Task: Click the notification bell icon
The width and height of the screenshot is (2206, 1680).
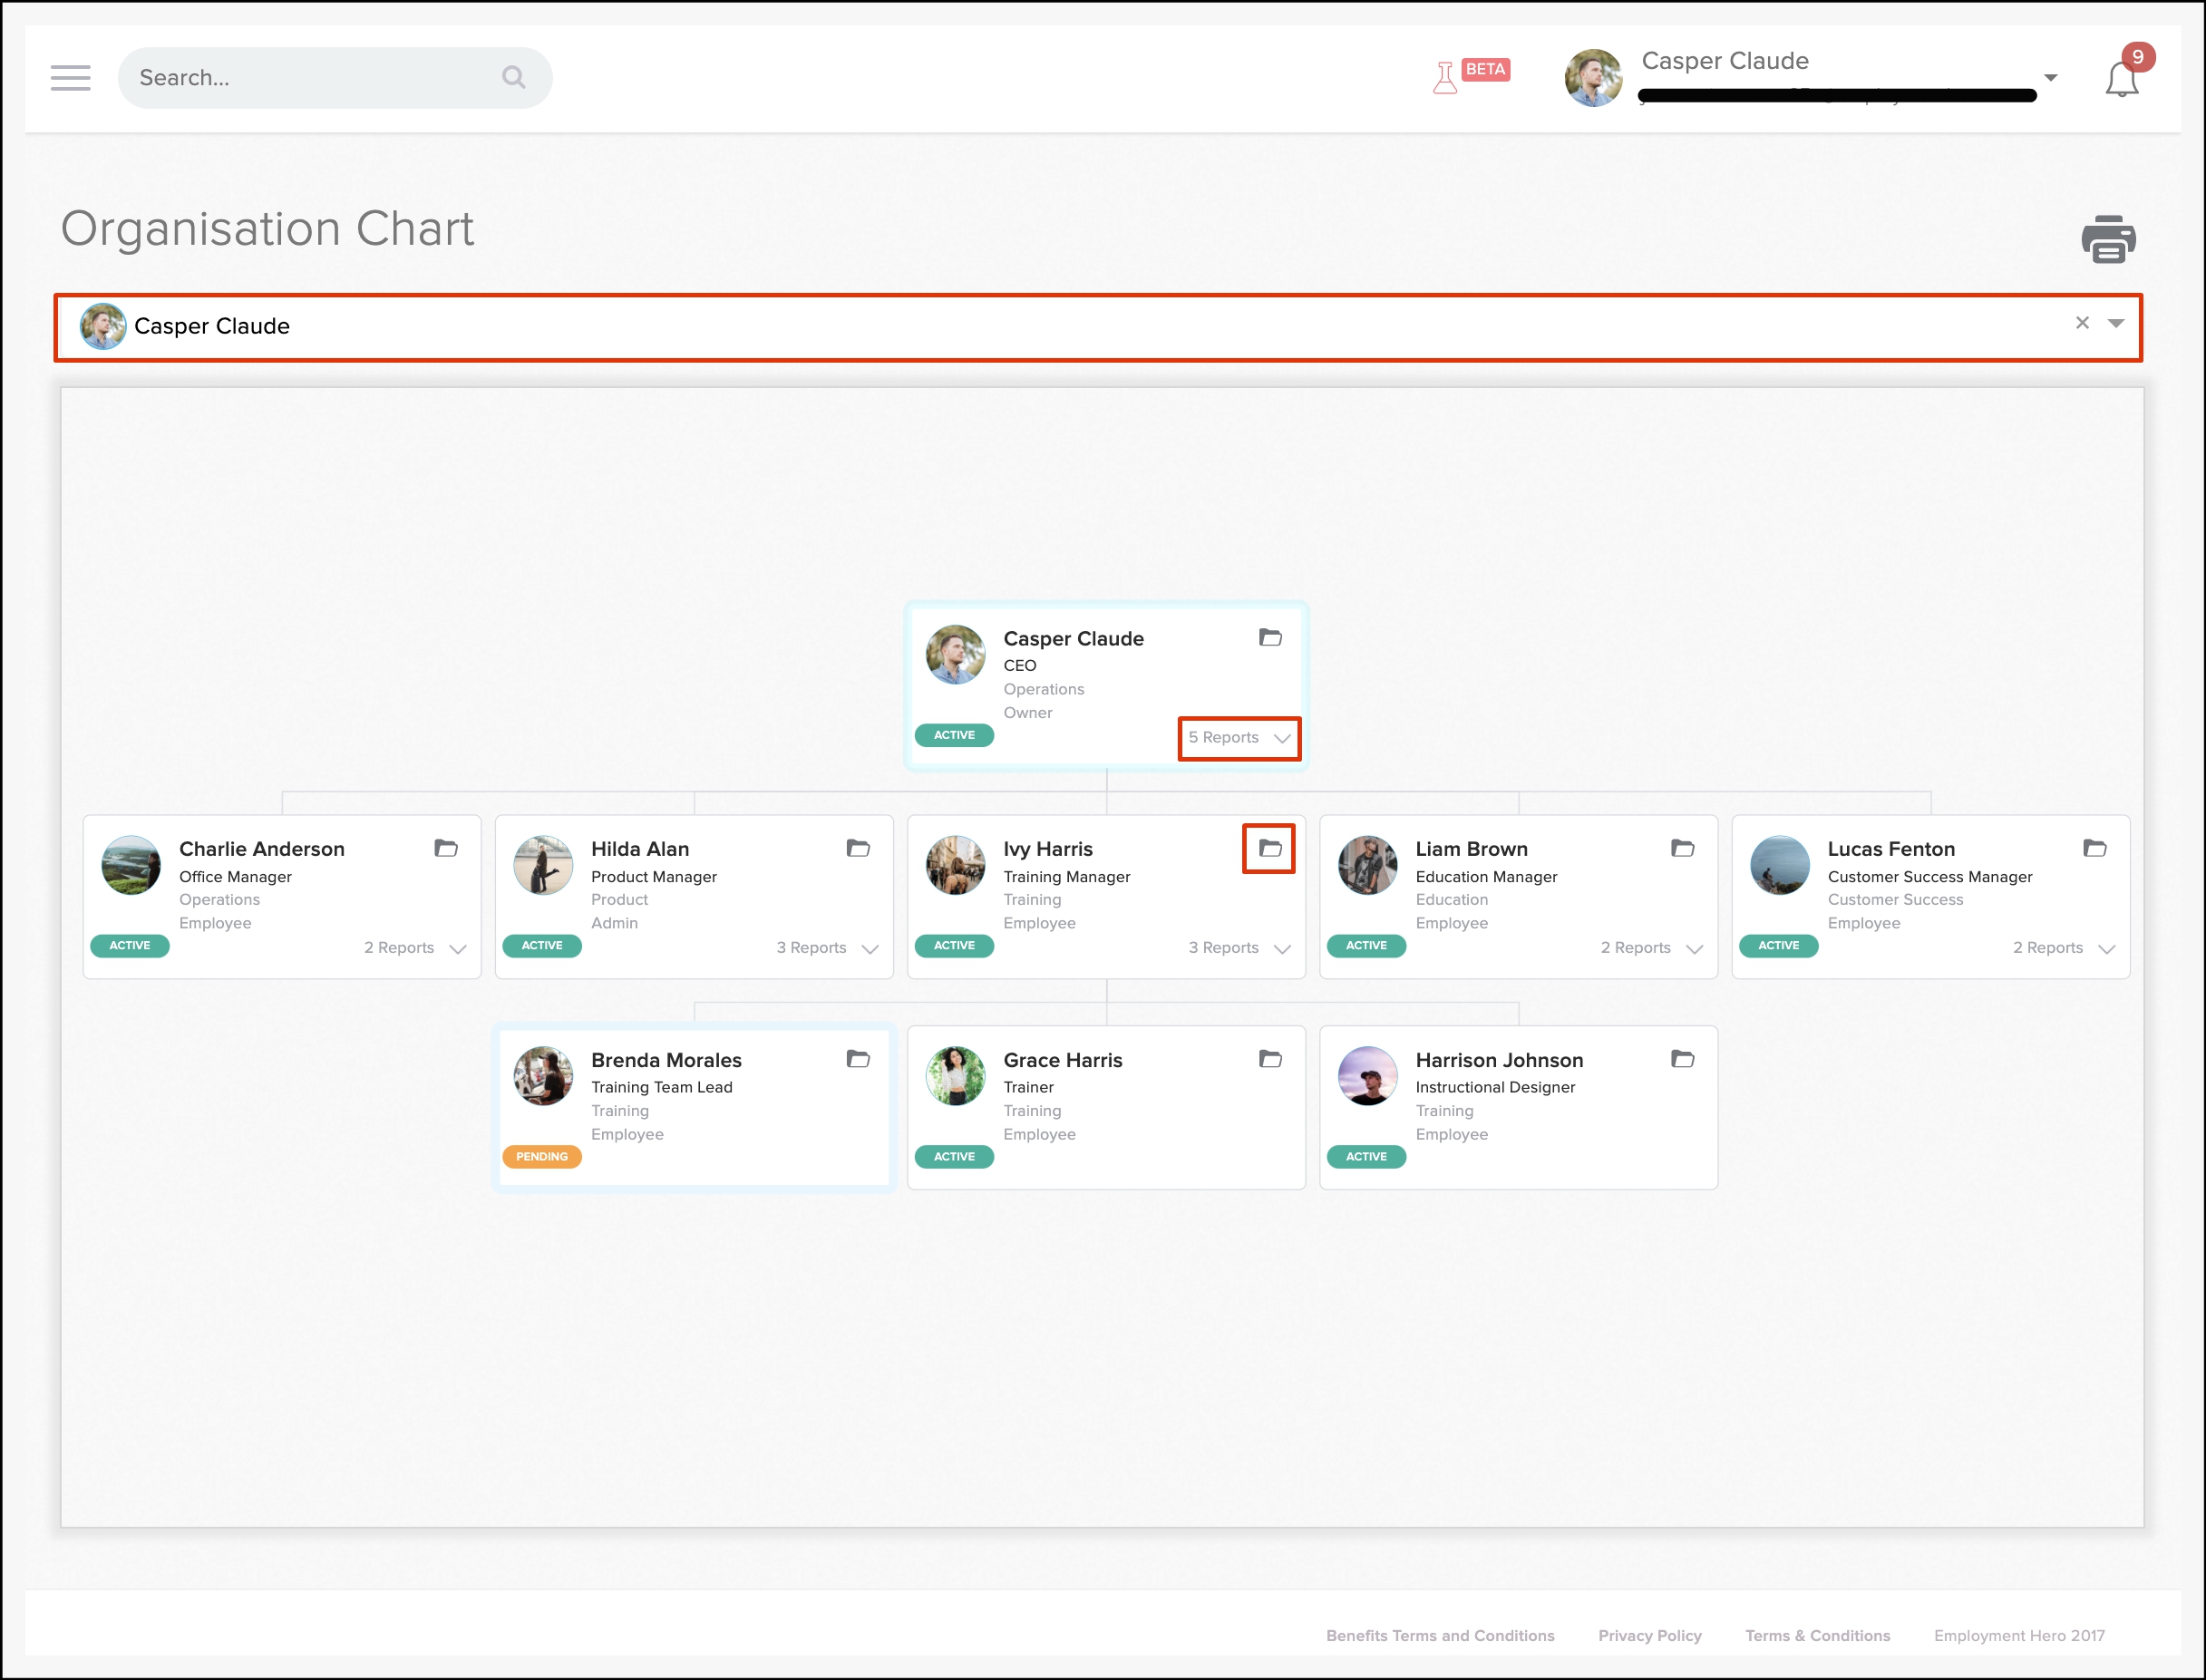Action: coord(2121,79)
